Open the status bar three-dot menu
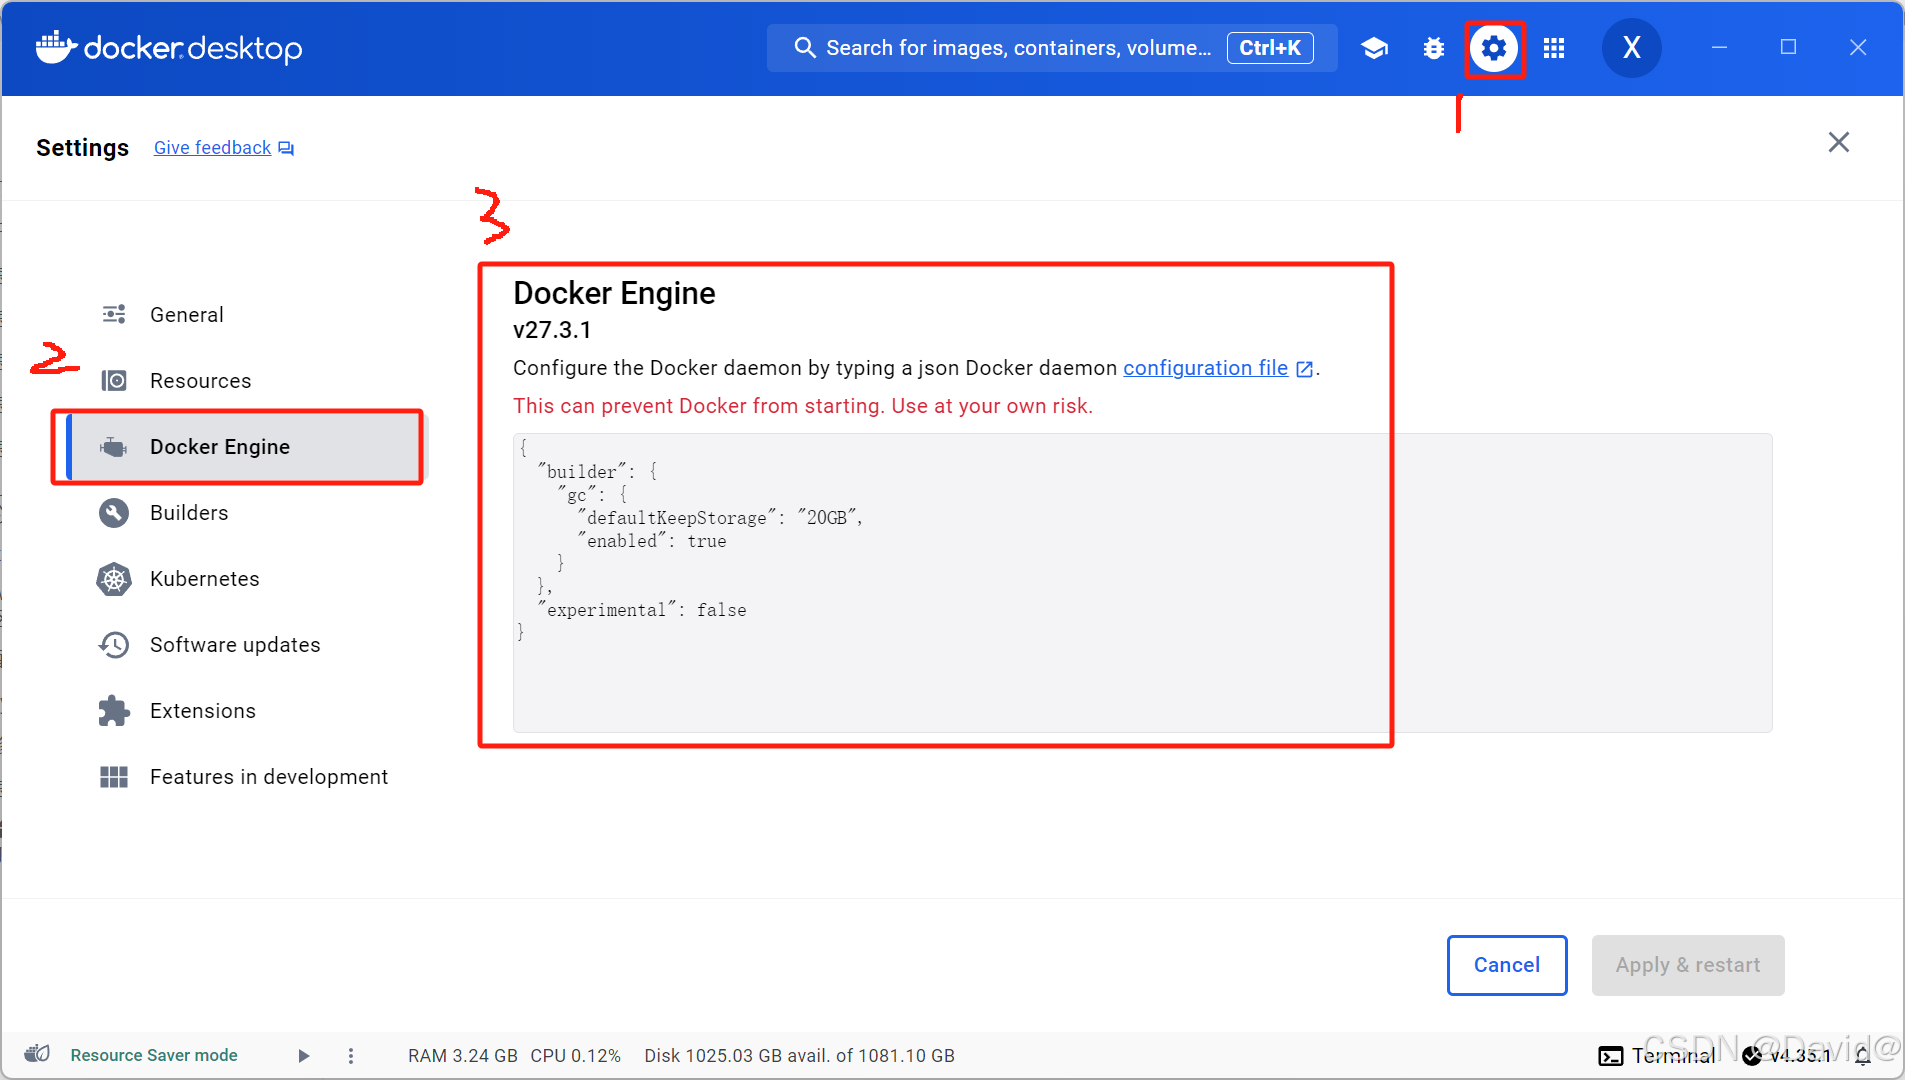 point(350,1056)
